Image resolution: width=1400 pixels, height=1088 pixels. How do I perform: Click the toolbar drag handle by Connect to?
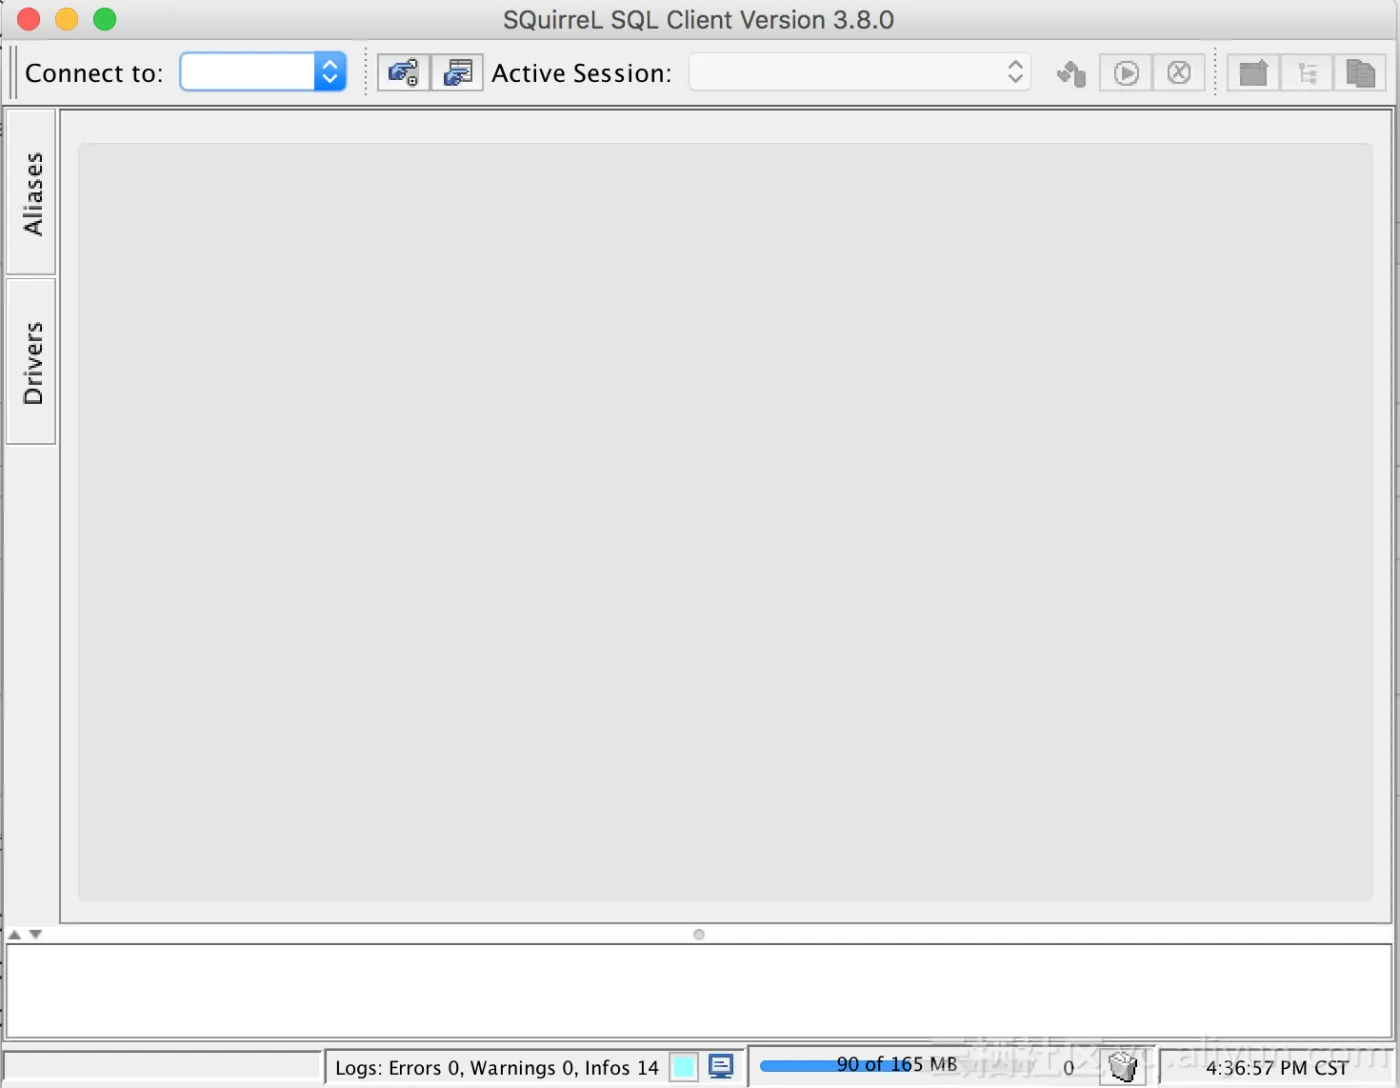(x=12, y=73)
